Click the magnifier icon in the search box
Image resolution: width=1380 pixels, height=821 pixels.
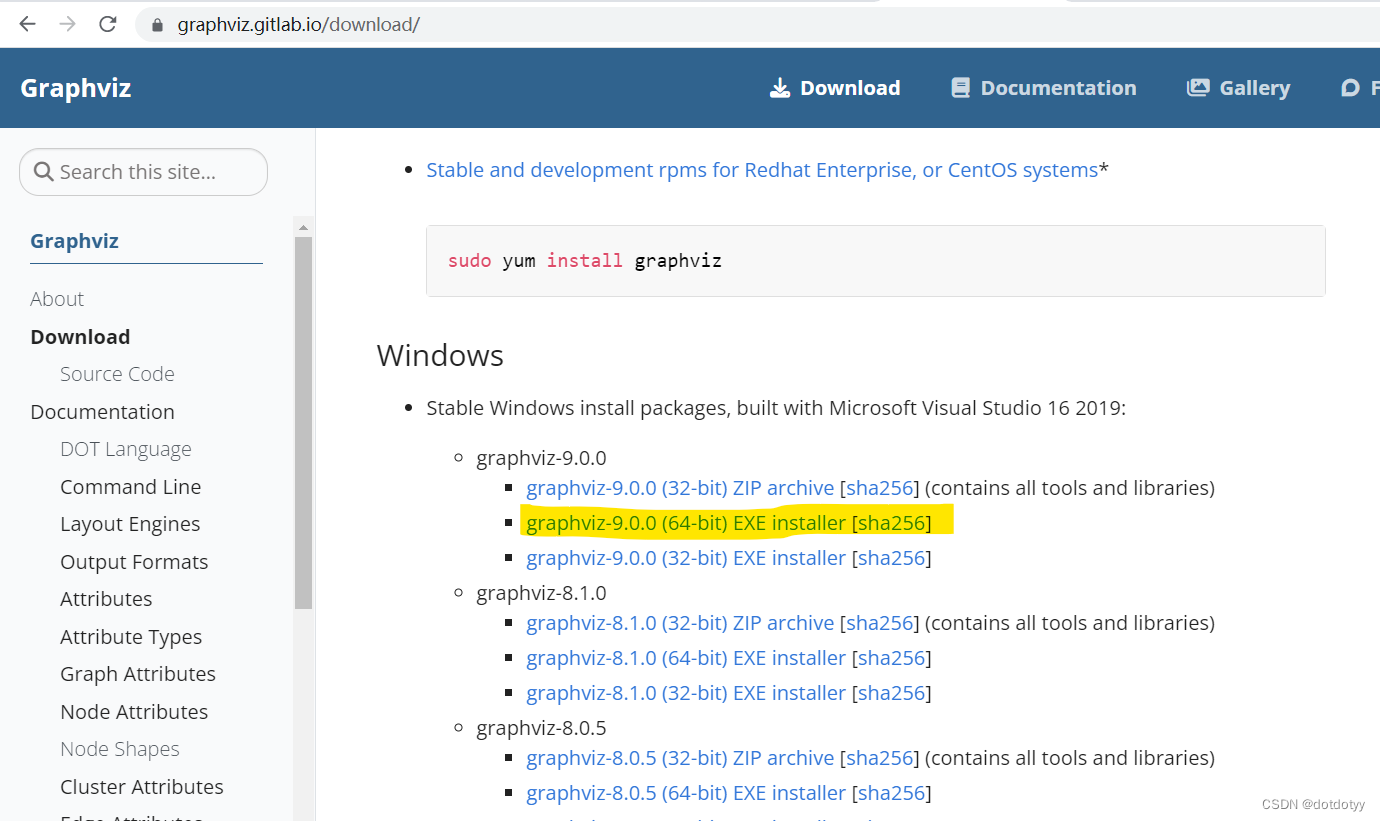[x=44, y=171]
